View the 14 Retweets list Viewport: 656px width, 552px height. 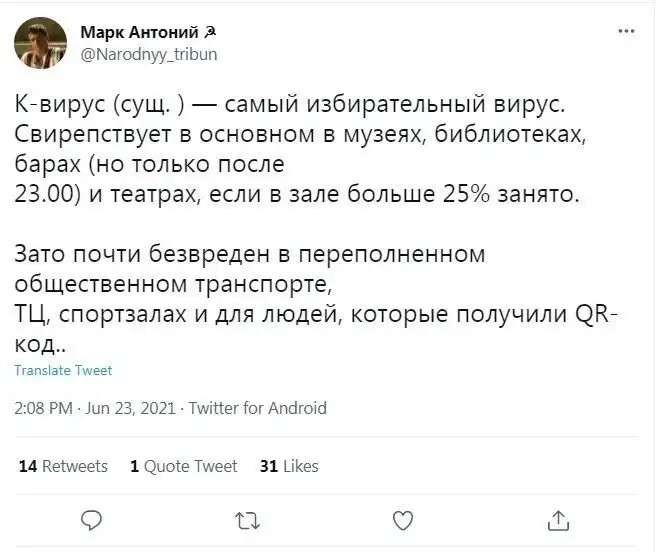[x=63, y=466]
